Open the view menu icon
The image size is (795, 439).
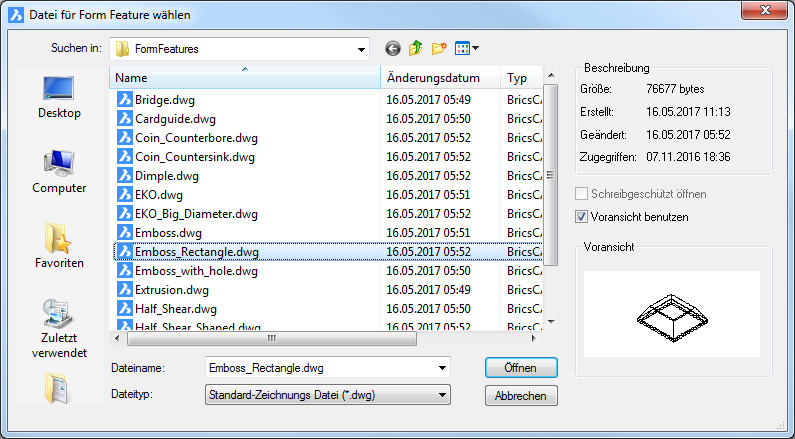click(466, 48)
